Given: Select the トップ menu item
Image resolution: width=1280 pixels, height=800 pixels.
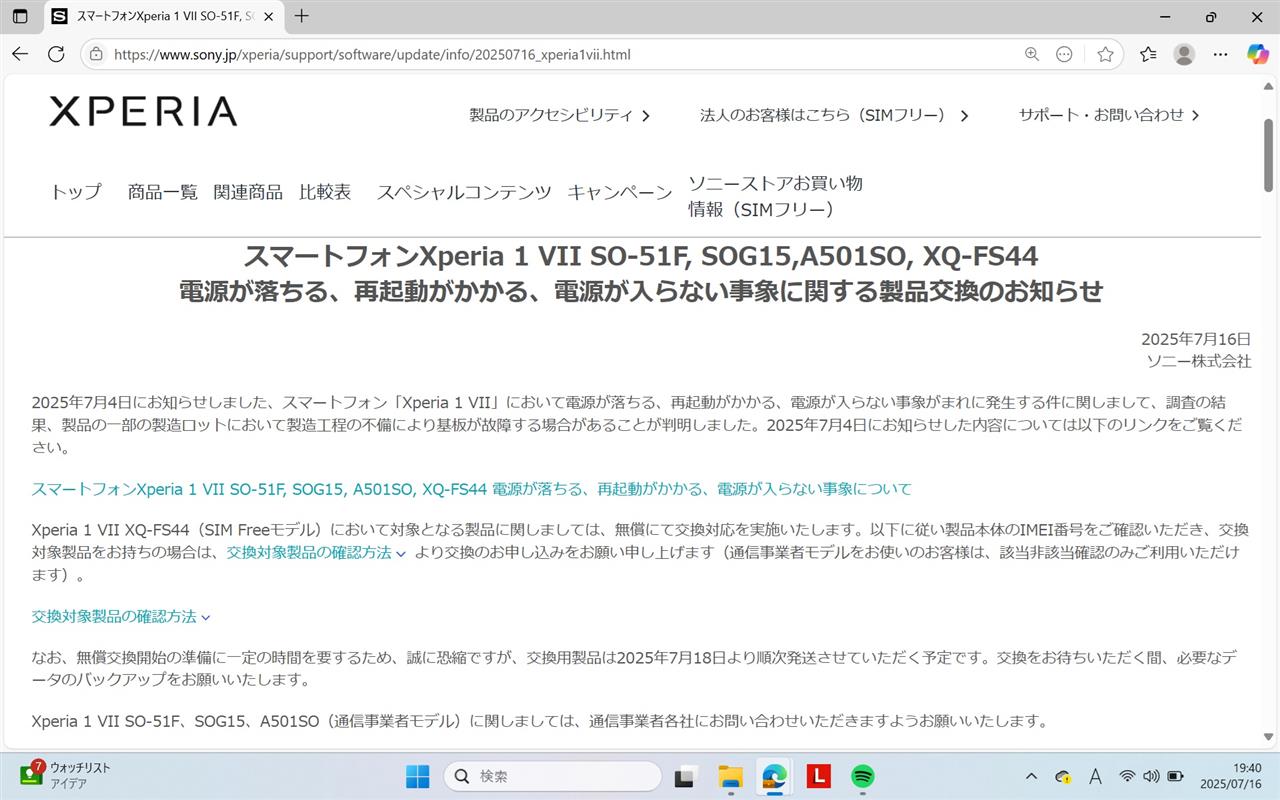Looking at the screenshot, I should tap(76, 192).
